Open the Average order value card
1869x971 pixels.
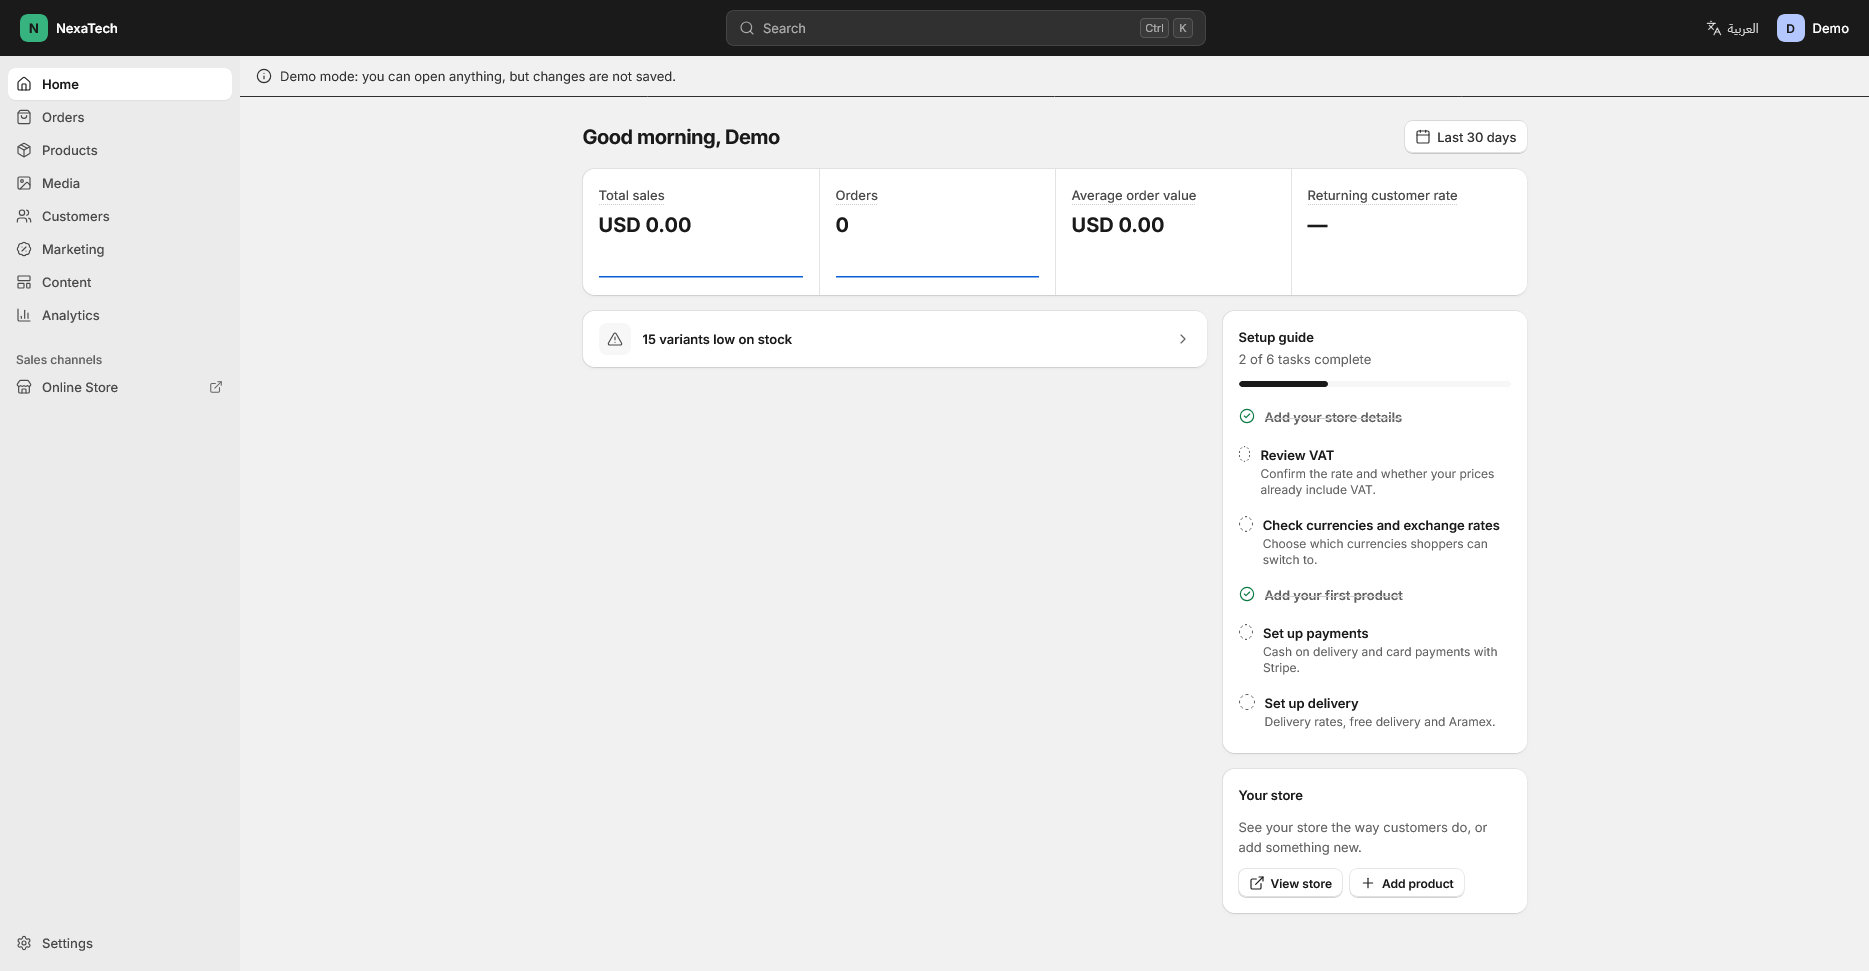[x=1173, y=232]
